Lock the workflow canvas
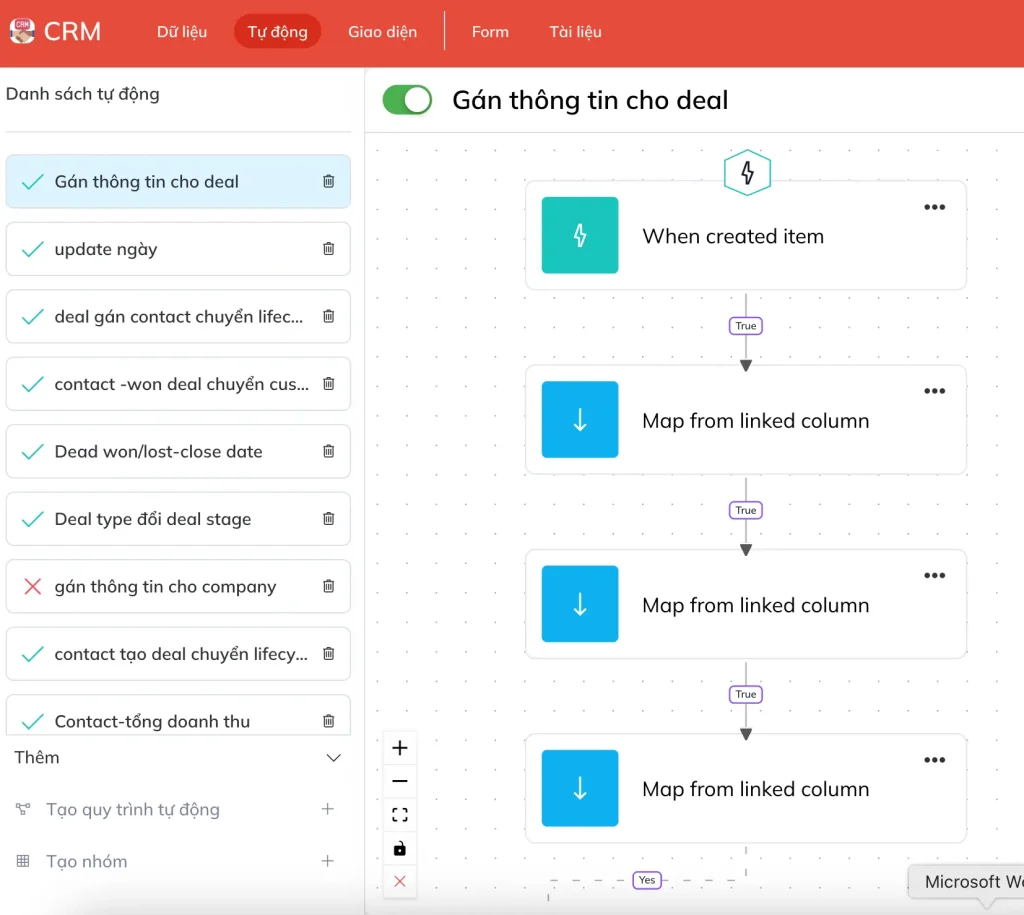 400,847
